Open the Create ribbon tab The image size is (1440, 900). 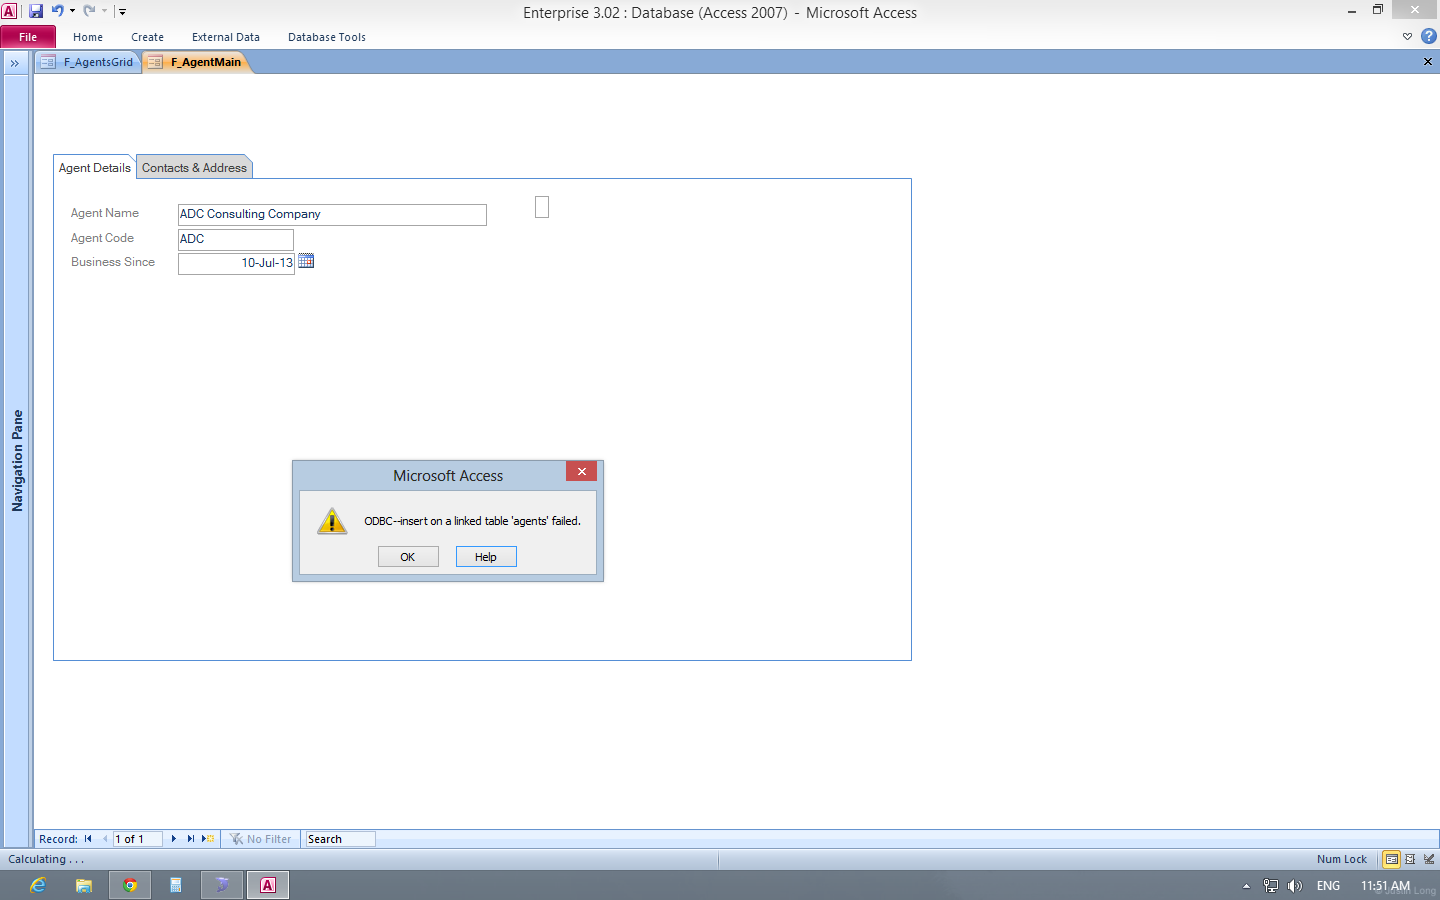pos(147,37)
